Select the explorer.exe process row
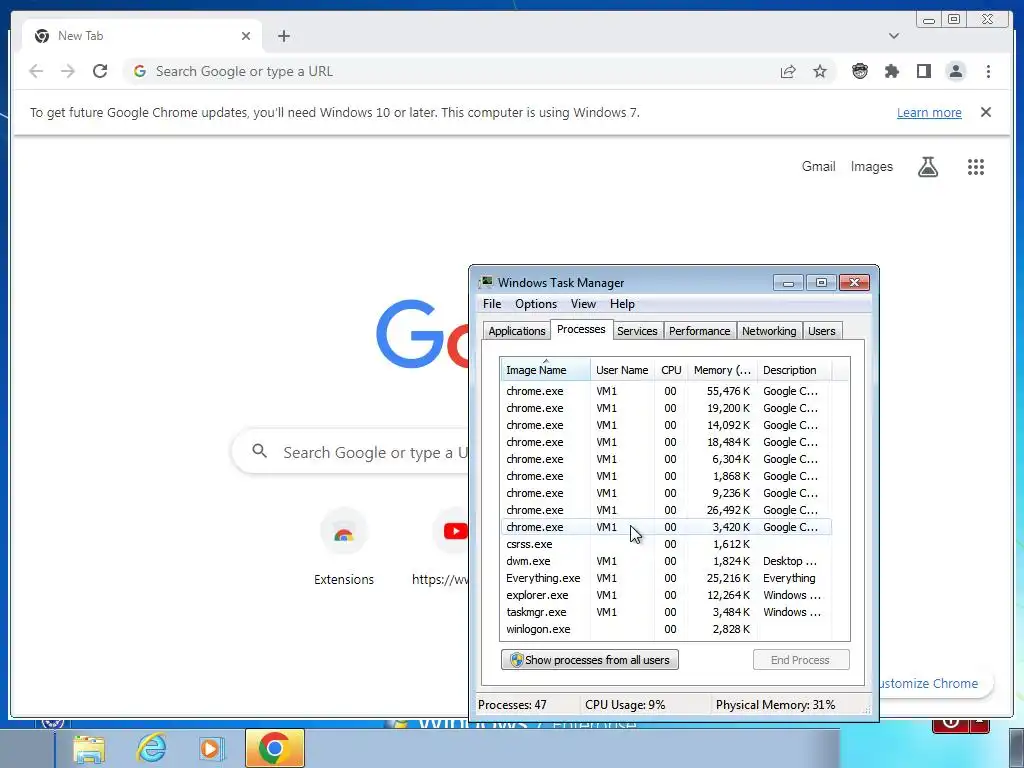 point(666,595)
